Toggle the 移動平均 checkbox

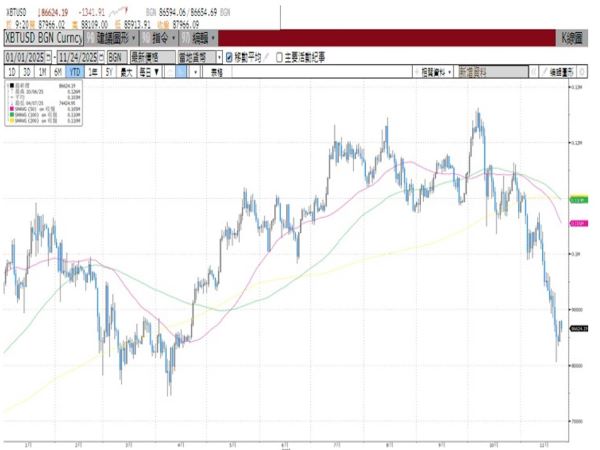pyautogui.click(x=229, y=58)
